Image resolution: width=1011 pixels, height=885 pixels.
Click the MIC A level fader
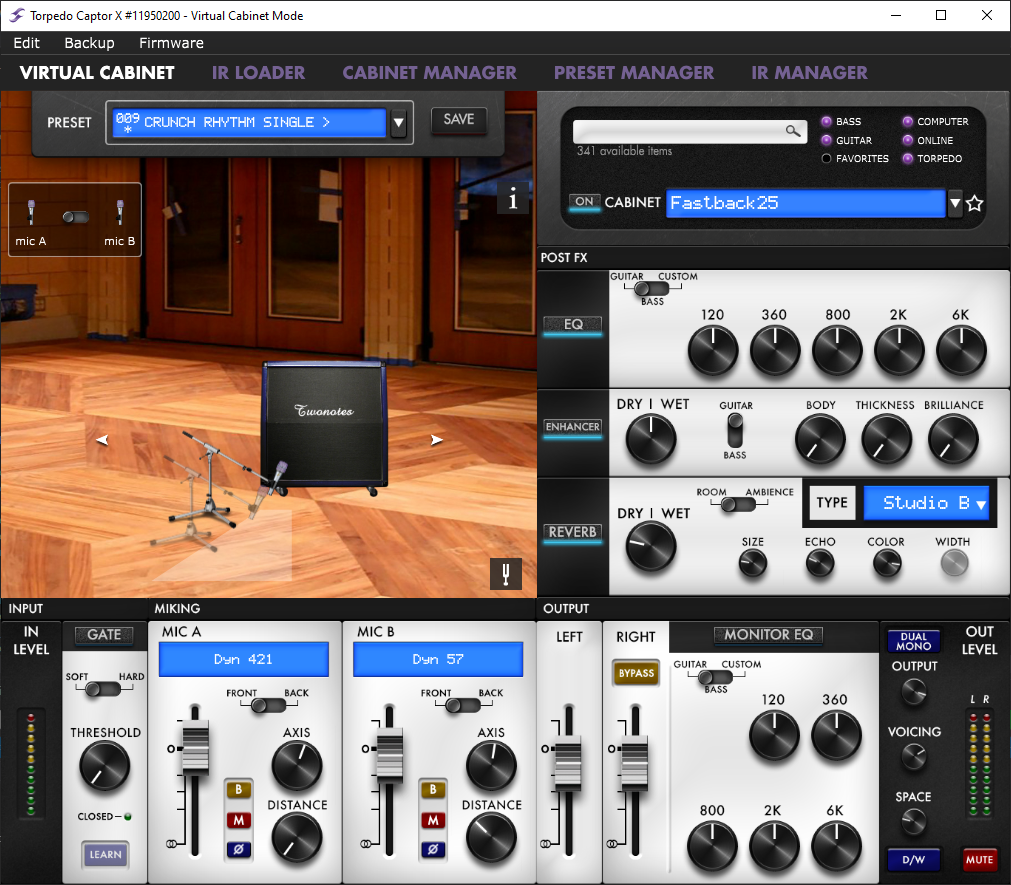(195, 749)
